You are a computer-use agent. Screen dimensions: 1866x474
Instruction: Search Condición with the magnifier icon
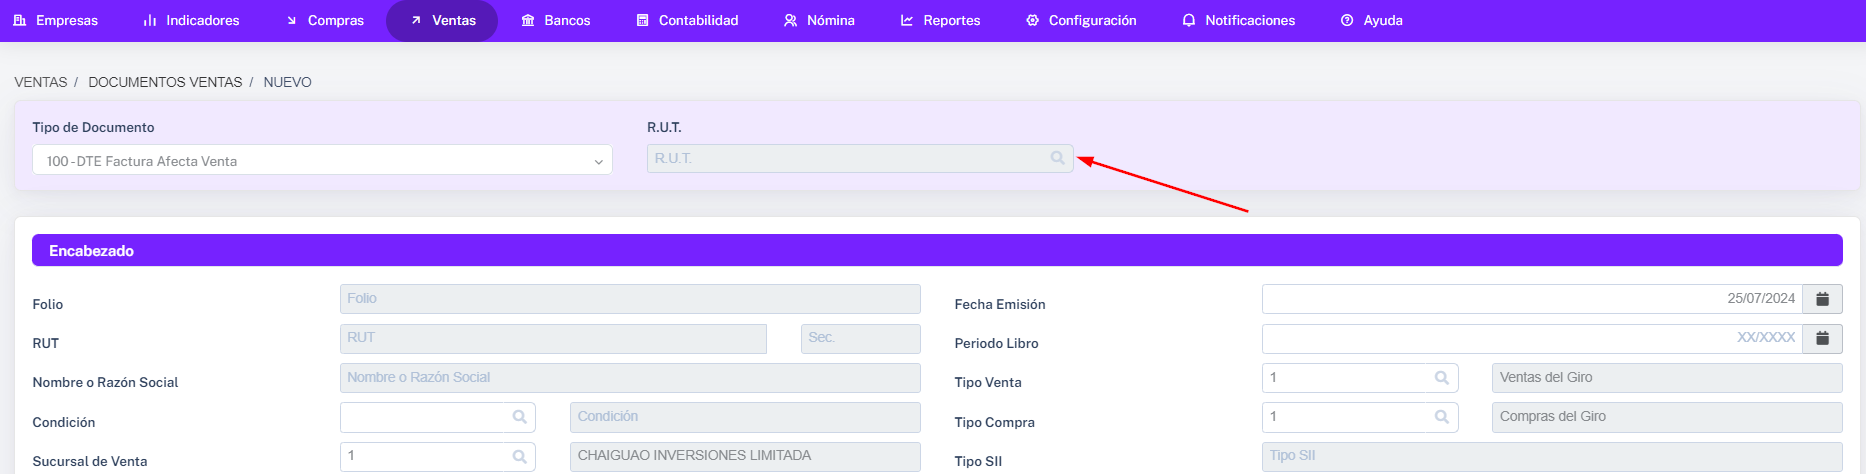pos(520,417)
